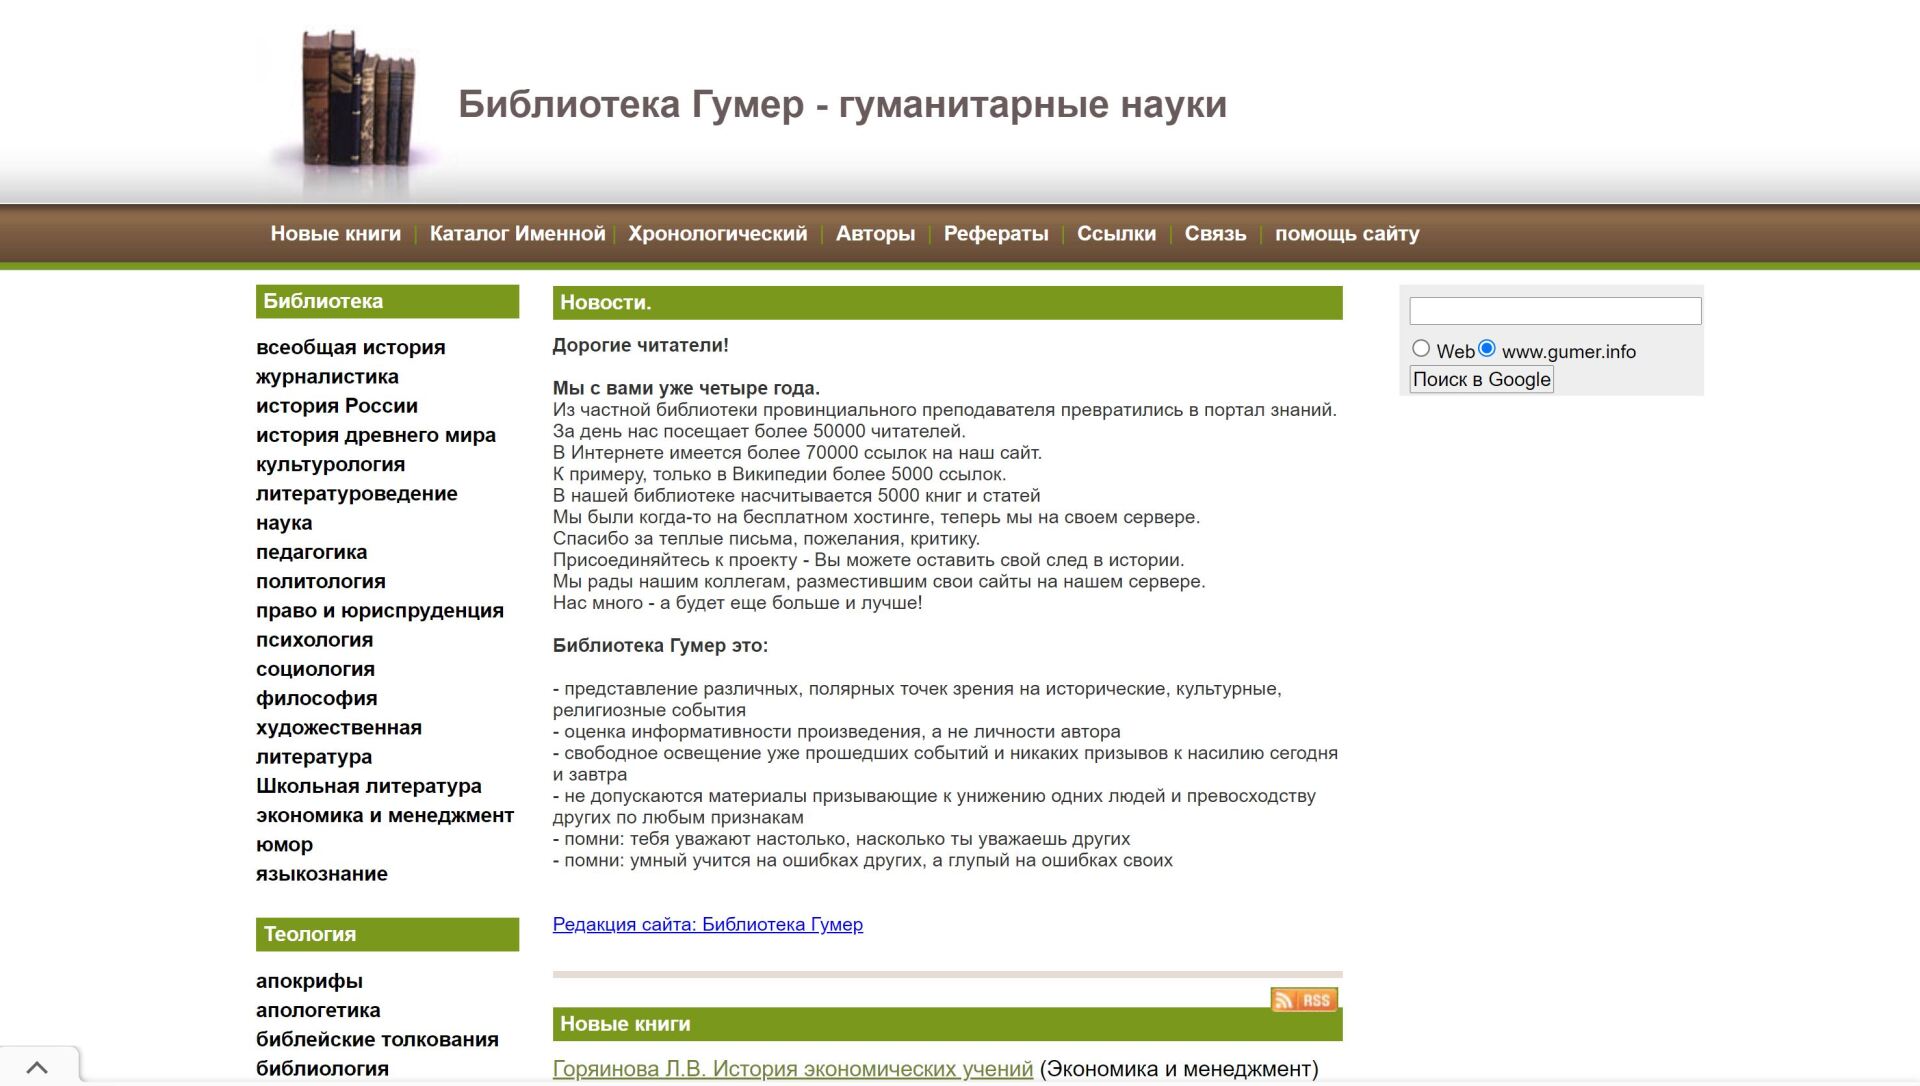
Task: Open the 'философия' section
Action: pos(316,698)
